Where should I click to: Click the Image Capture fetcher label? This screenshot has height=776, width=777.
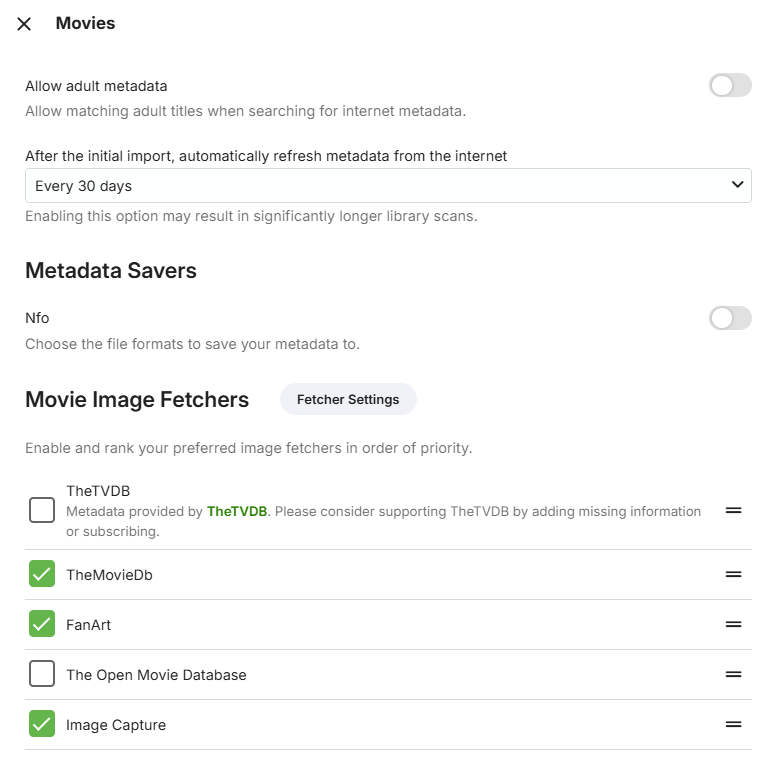pos(116,725)
